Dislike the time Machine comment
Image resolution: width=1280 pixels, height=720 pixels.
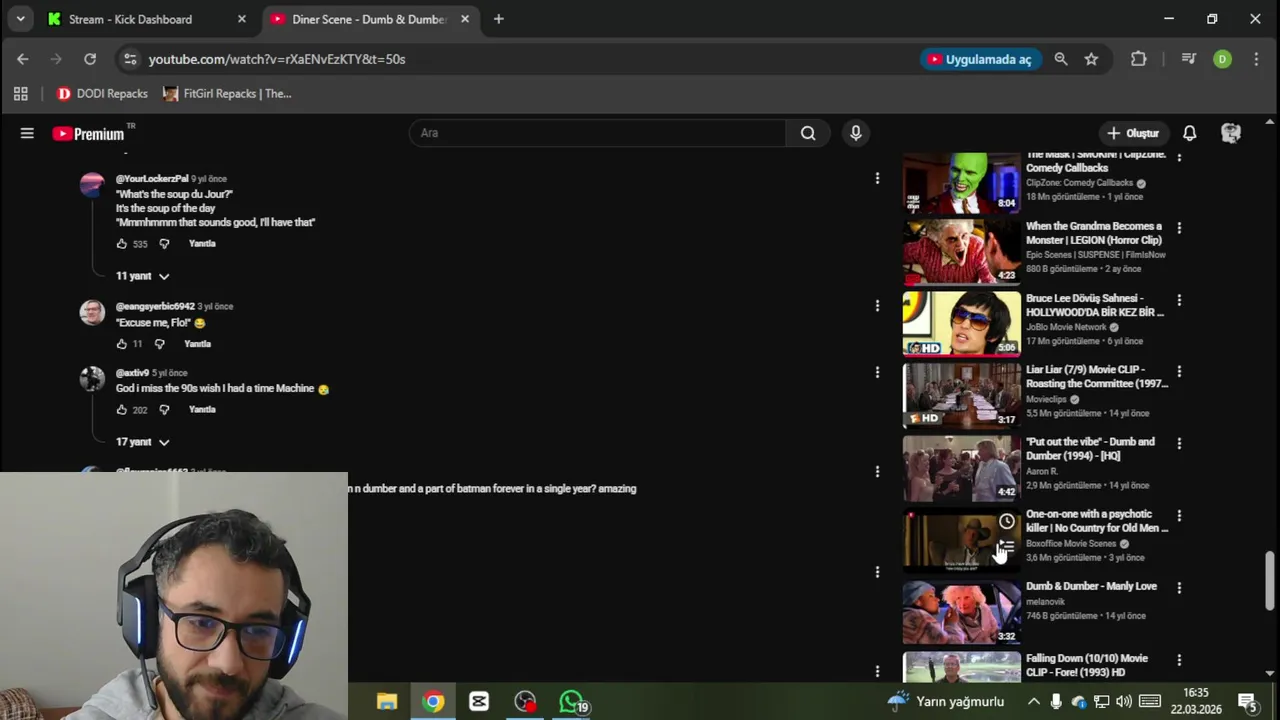point(165,410)
